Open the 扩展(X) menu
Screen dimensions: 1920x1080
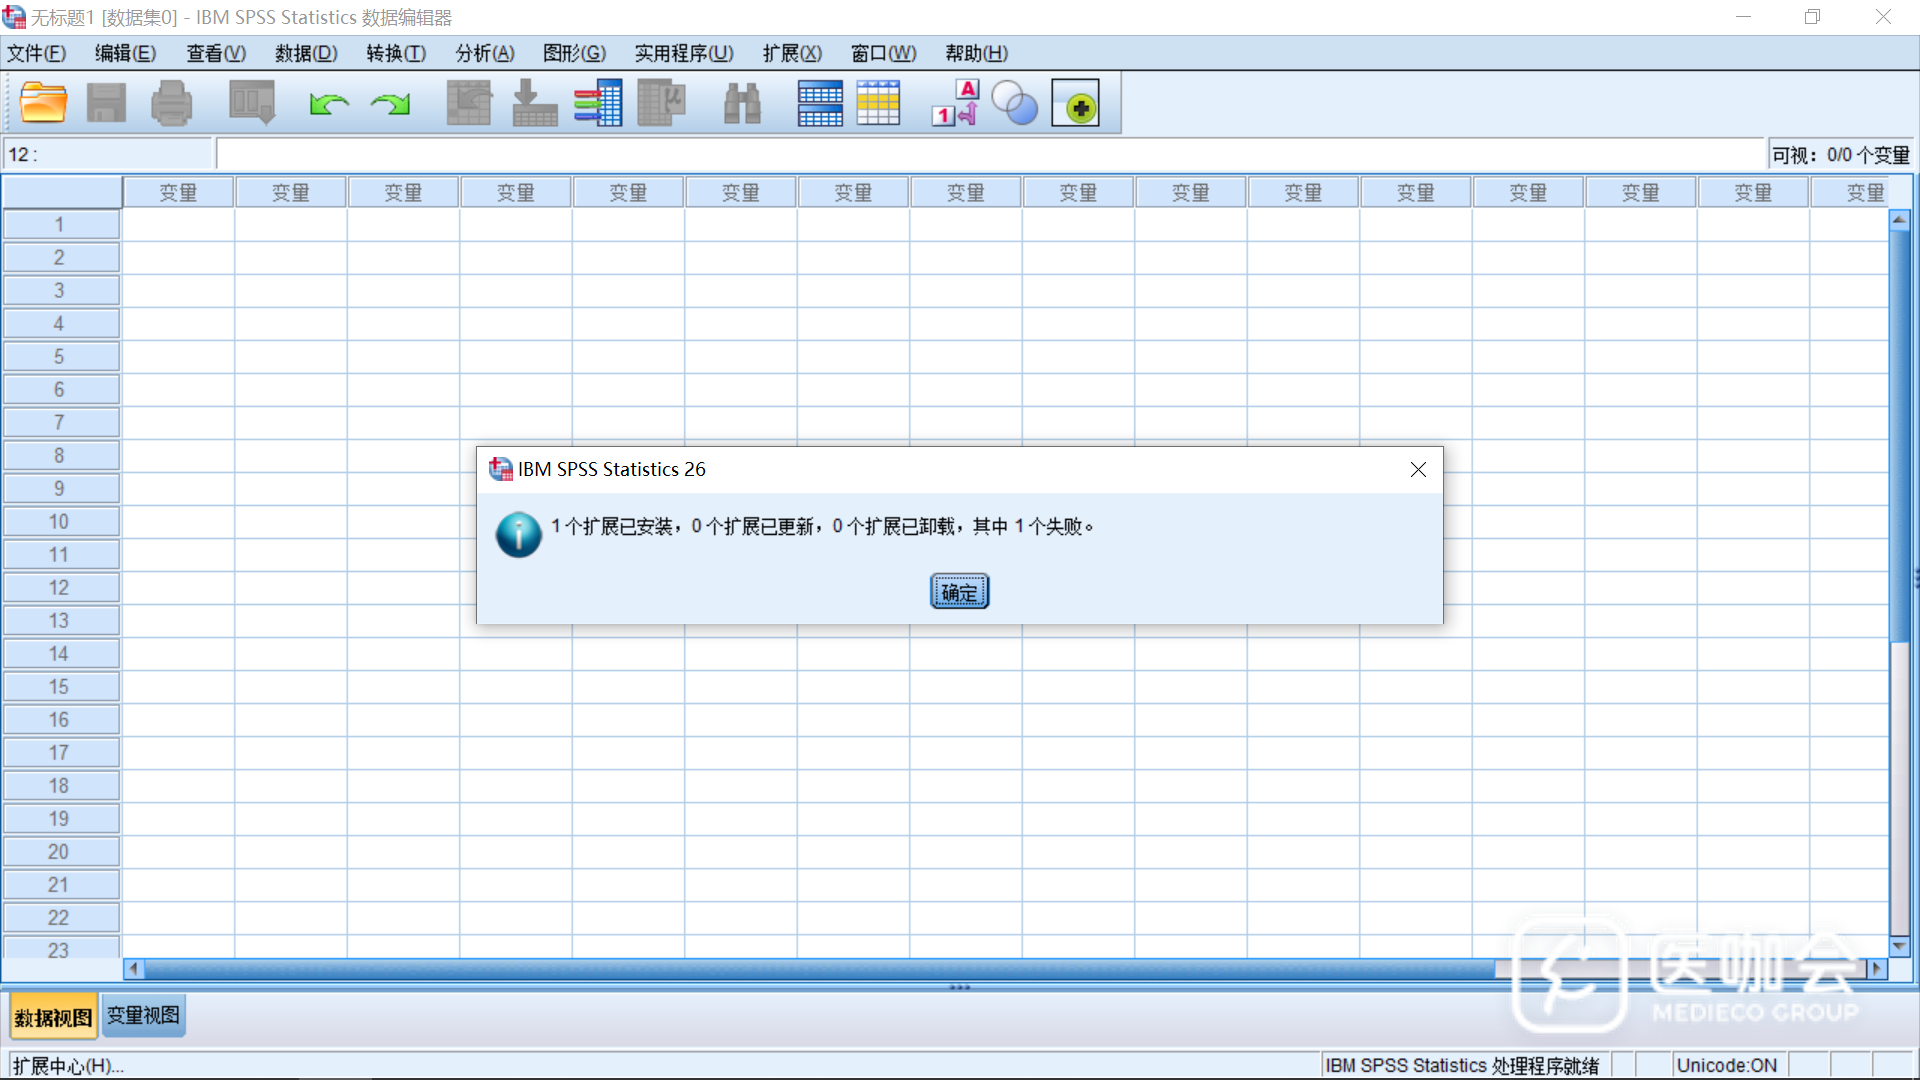792,53
